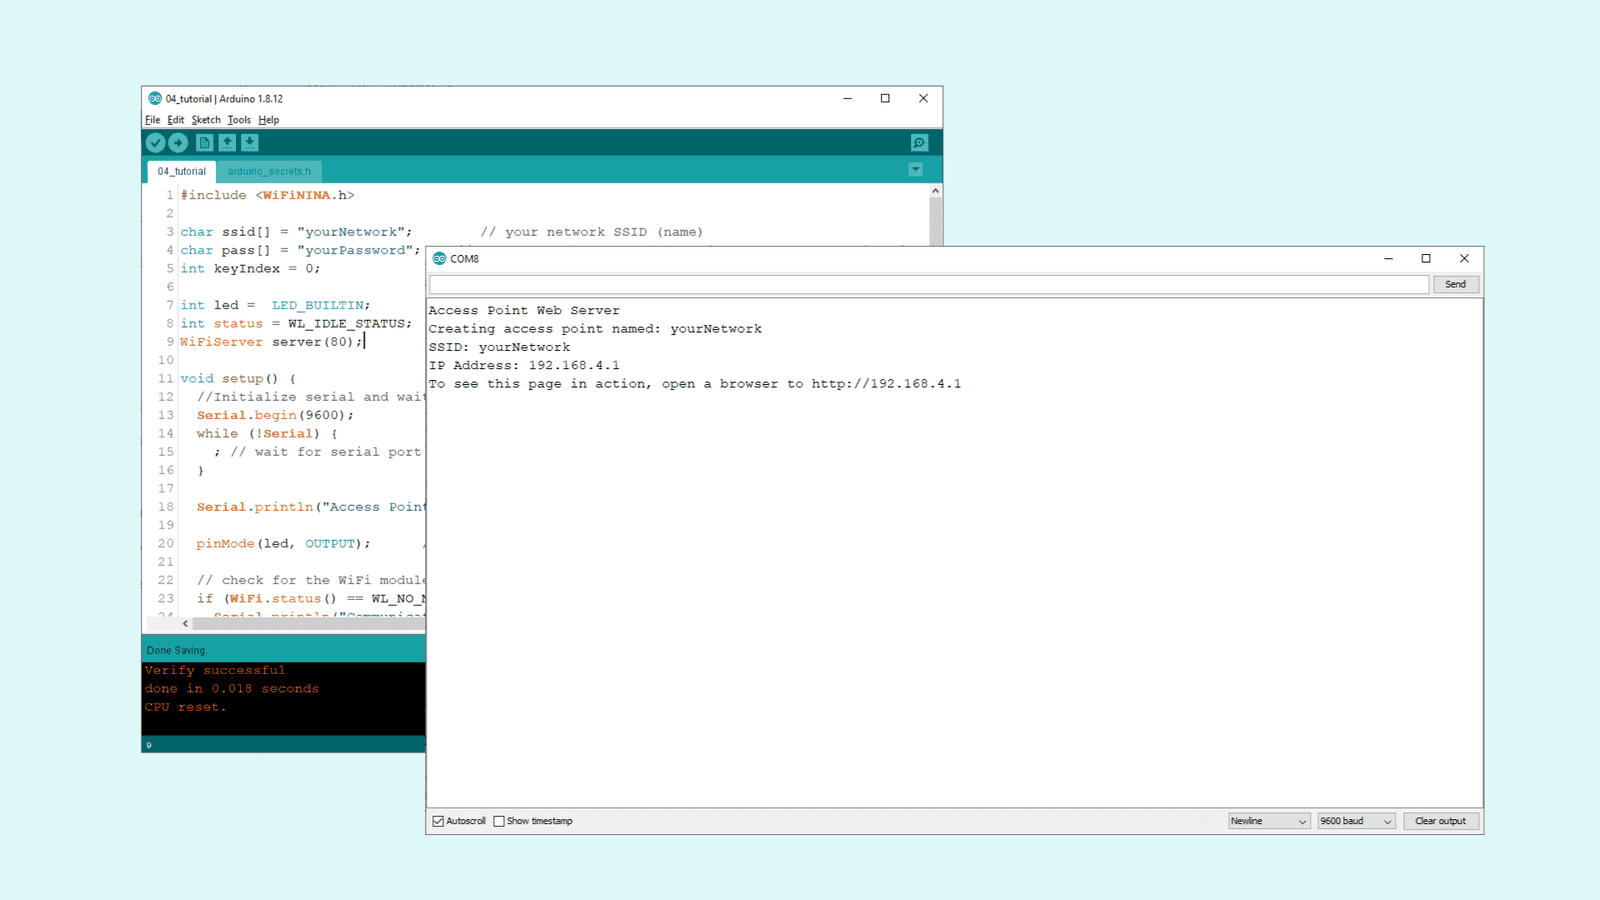Toggle the Autoscroll checkbox
This screenshot has height=900, width=1600.
click(x=437, y=820)
